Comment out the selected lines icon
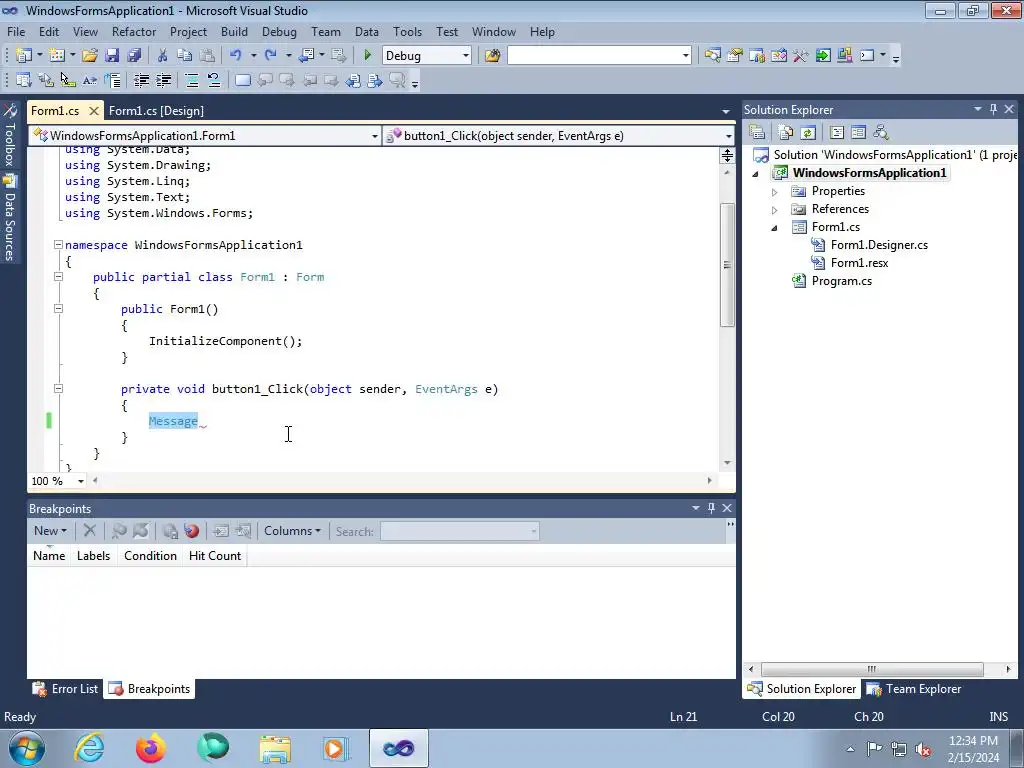The image size is (1024, 768). point(192,80)
